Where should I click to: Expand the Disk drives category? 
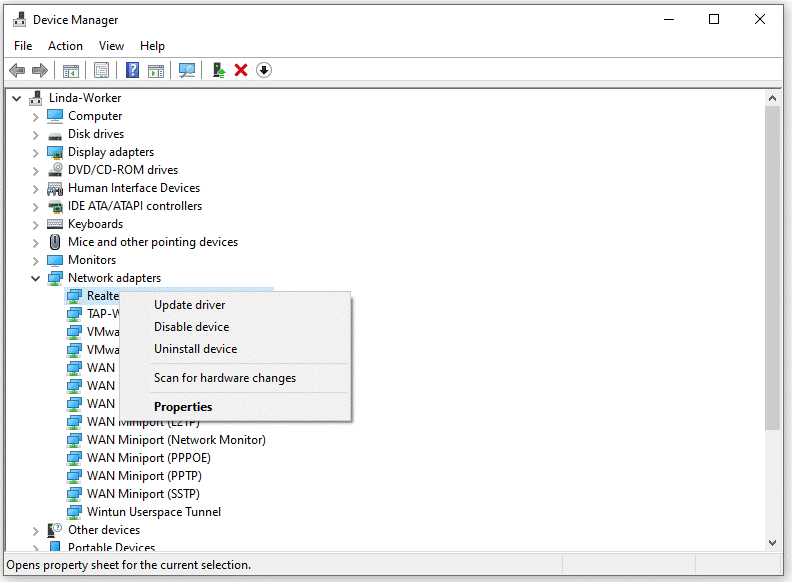pos(36,134)
